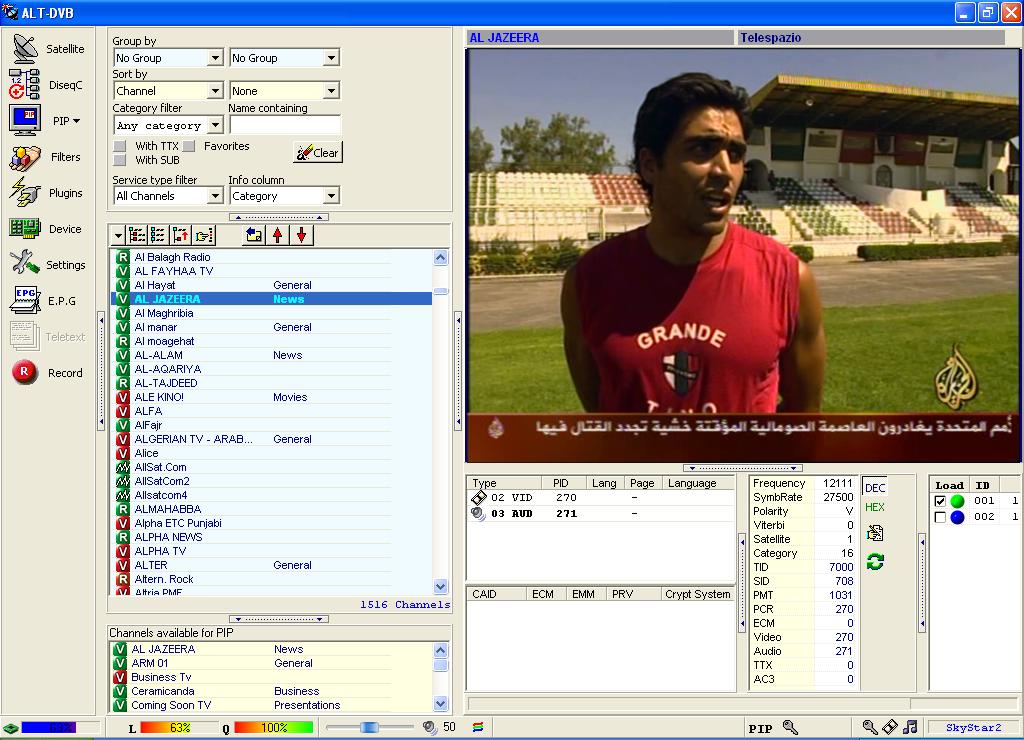Click the notepad icon below HEX
The height and width of the screenshot is (740, 1024).
click(x=875, y=534)
